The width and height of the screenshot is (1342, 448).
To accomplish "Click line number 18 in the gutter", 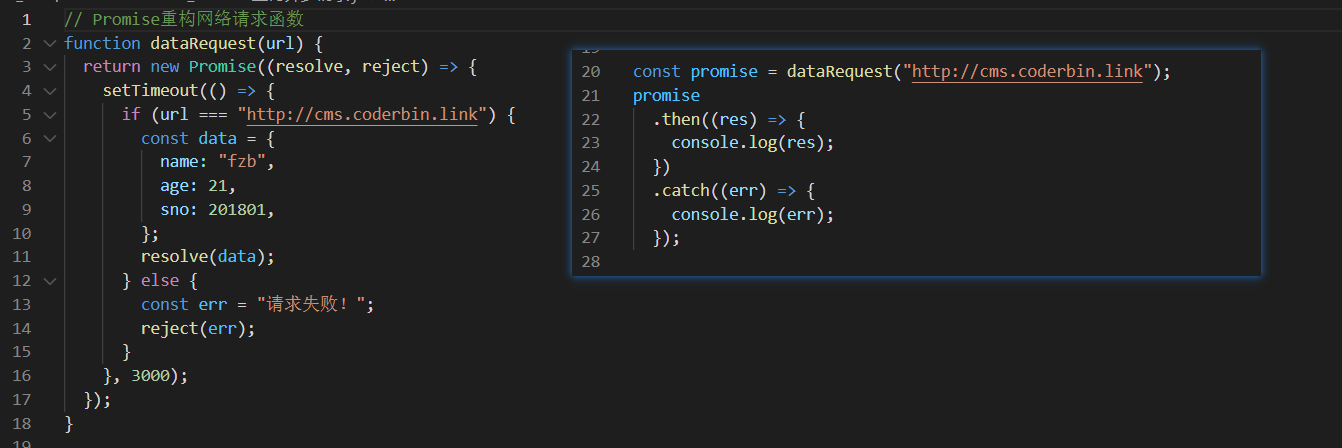I will click(x=21, y=424).
